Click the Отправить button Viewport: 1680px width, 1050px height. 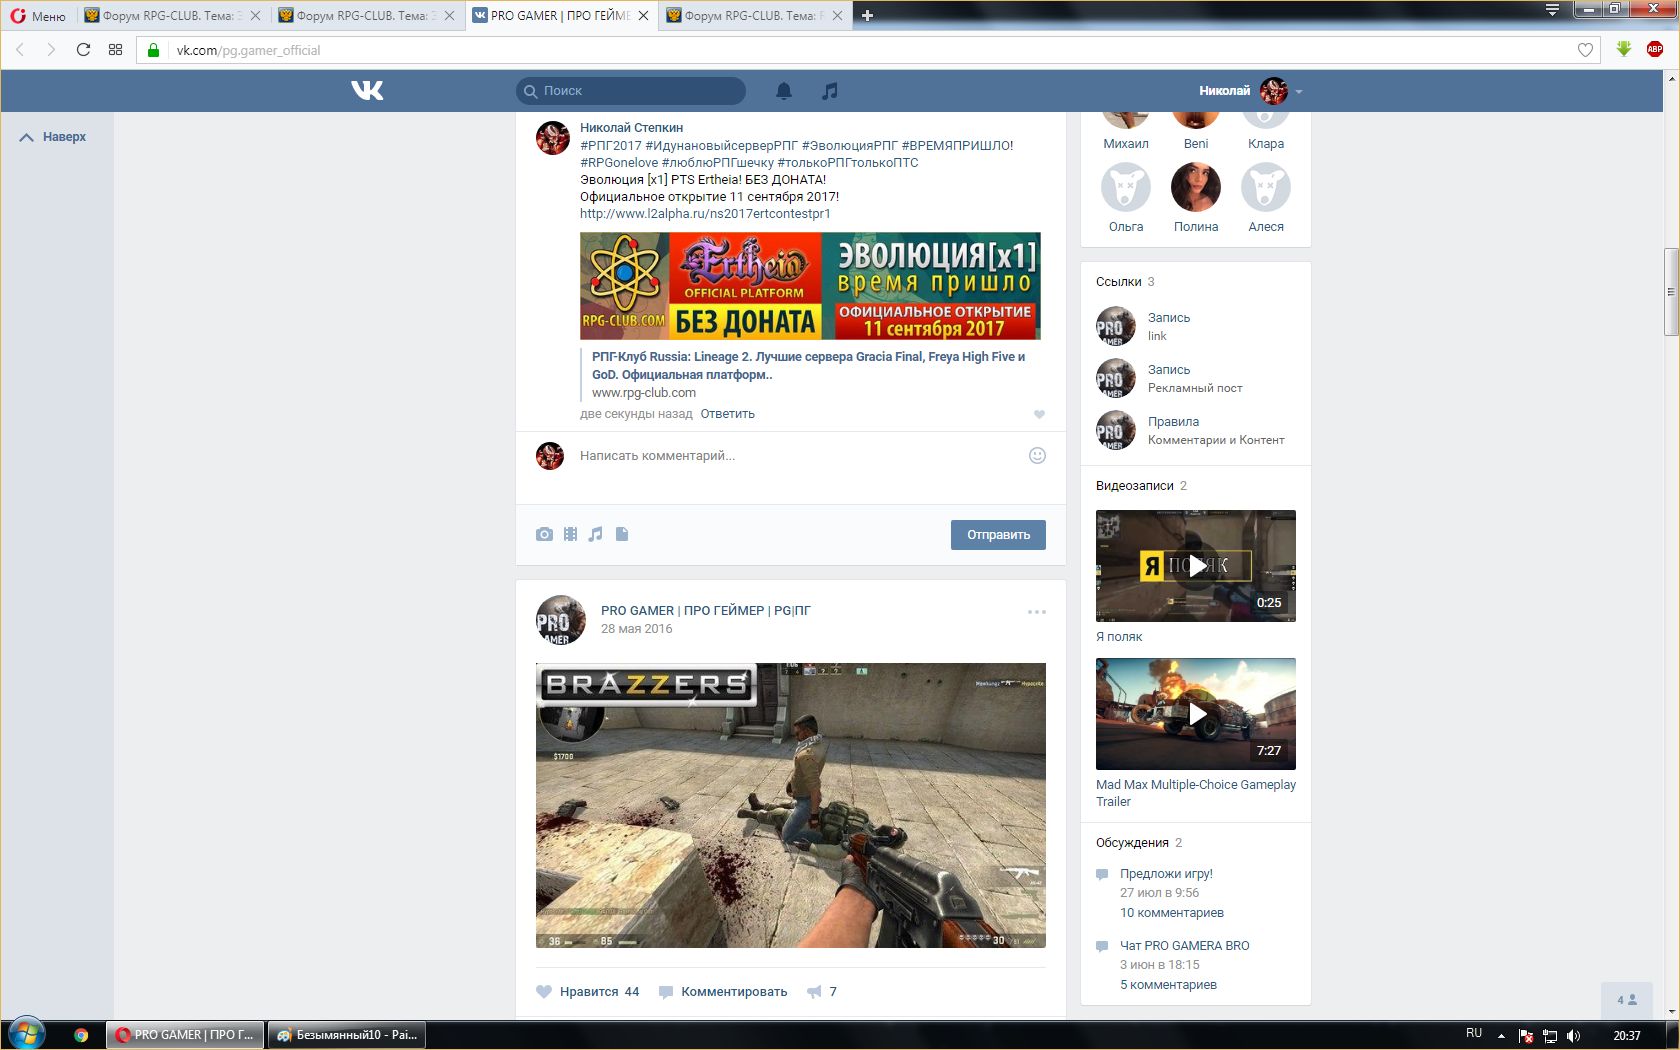[x=998, y=535]
